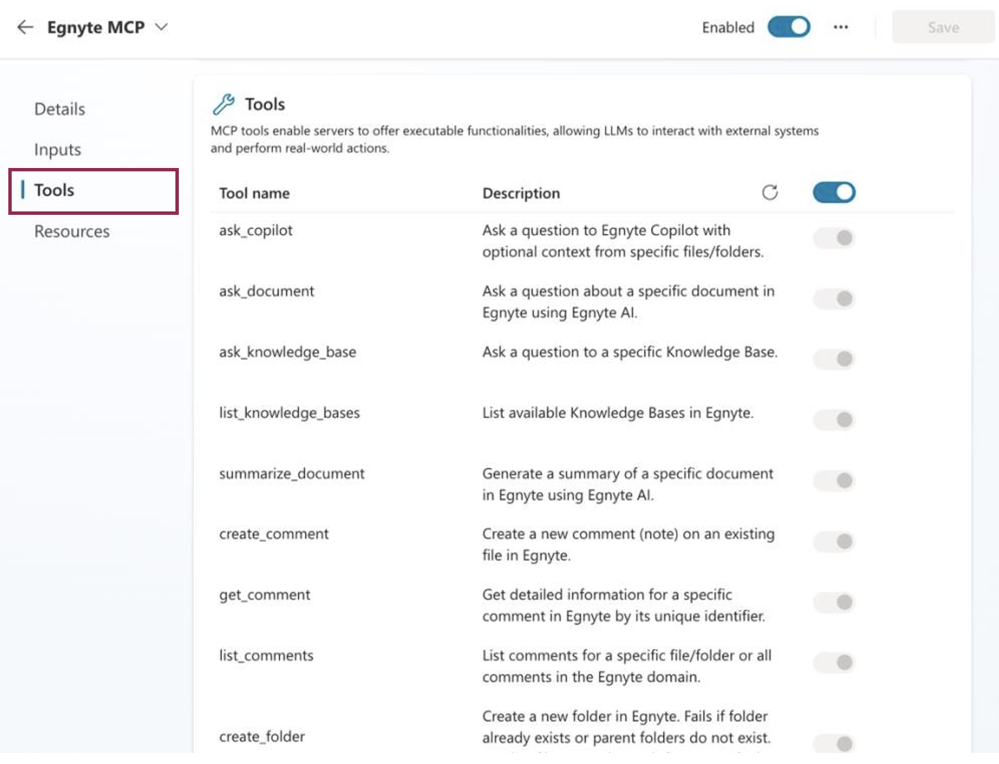This screenshot has width=999, height=764.
Task: Open the Details section
Action: [x=60, y=109]
